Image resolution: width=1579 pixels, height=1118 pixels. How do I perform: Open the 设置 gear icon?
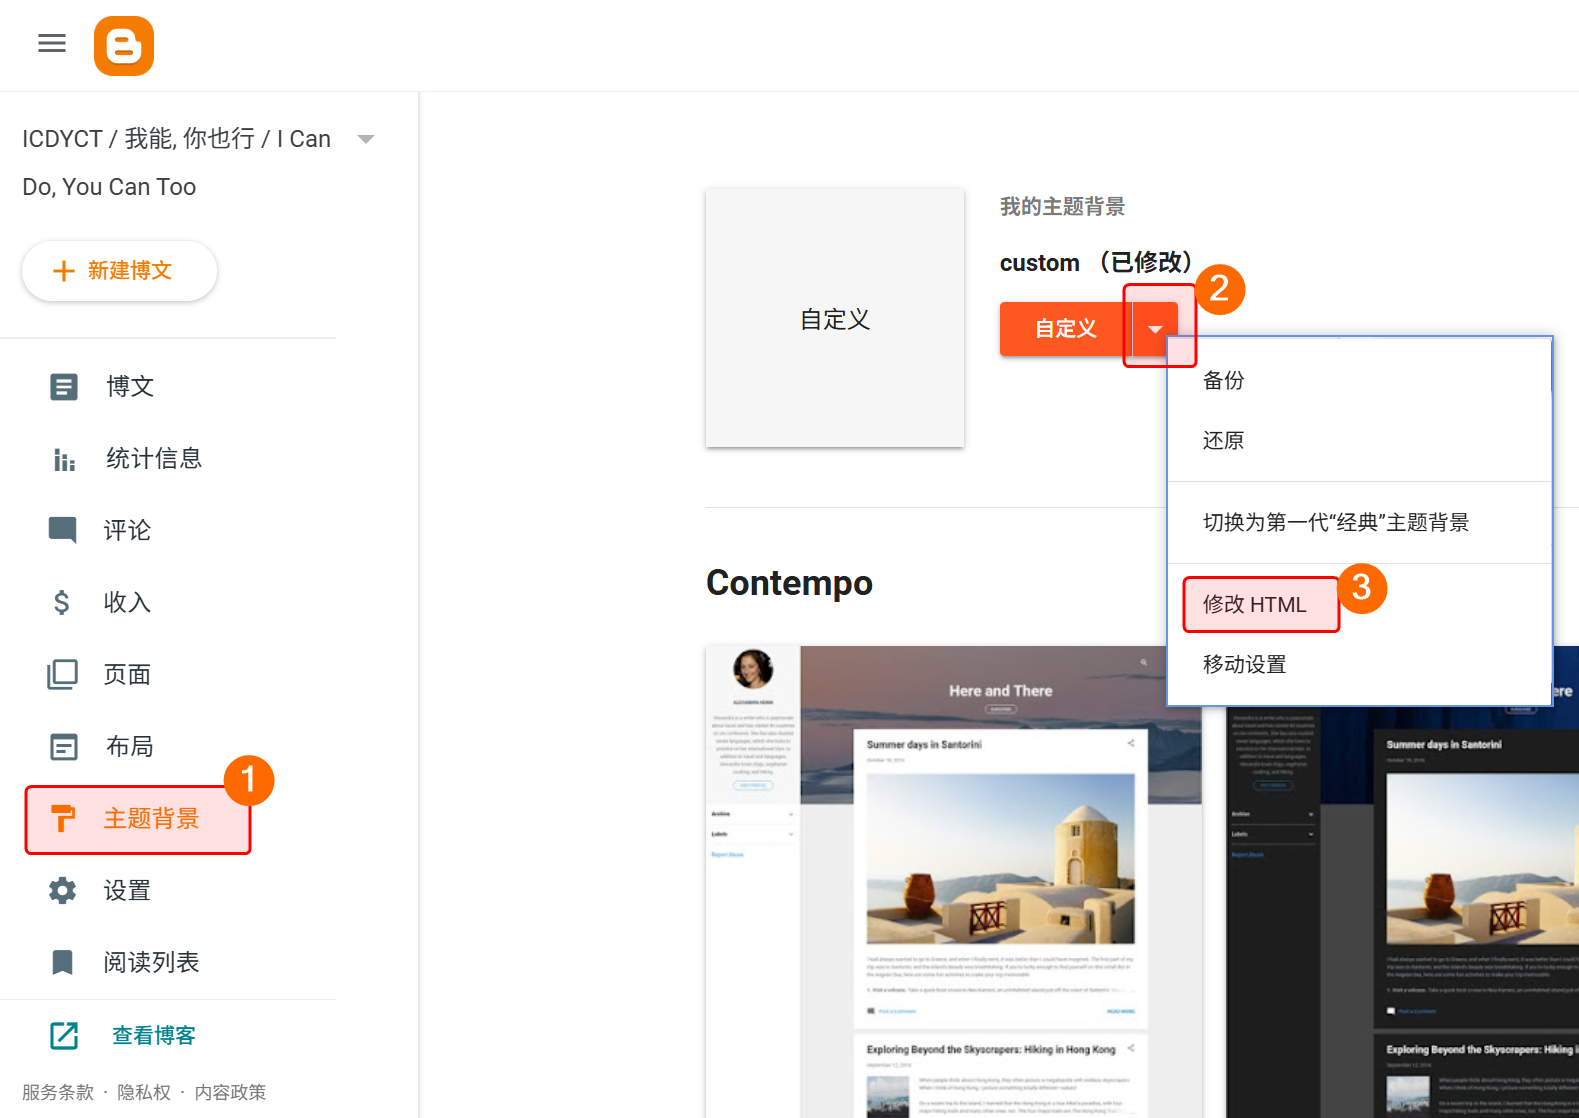click(x=63, y=890)
